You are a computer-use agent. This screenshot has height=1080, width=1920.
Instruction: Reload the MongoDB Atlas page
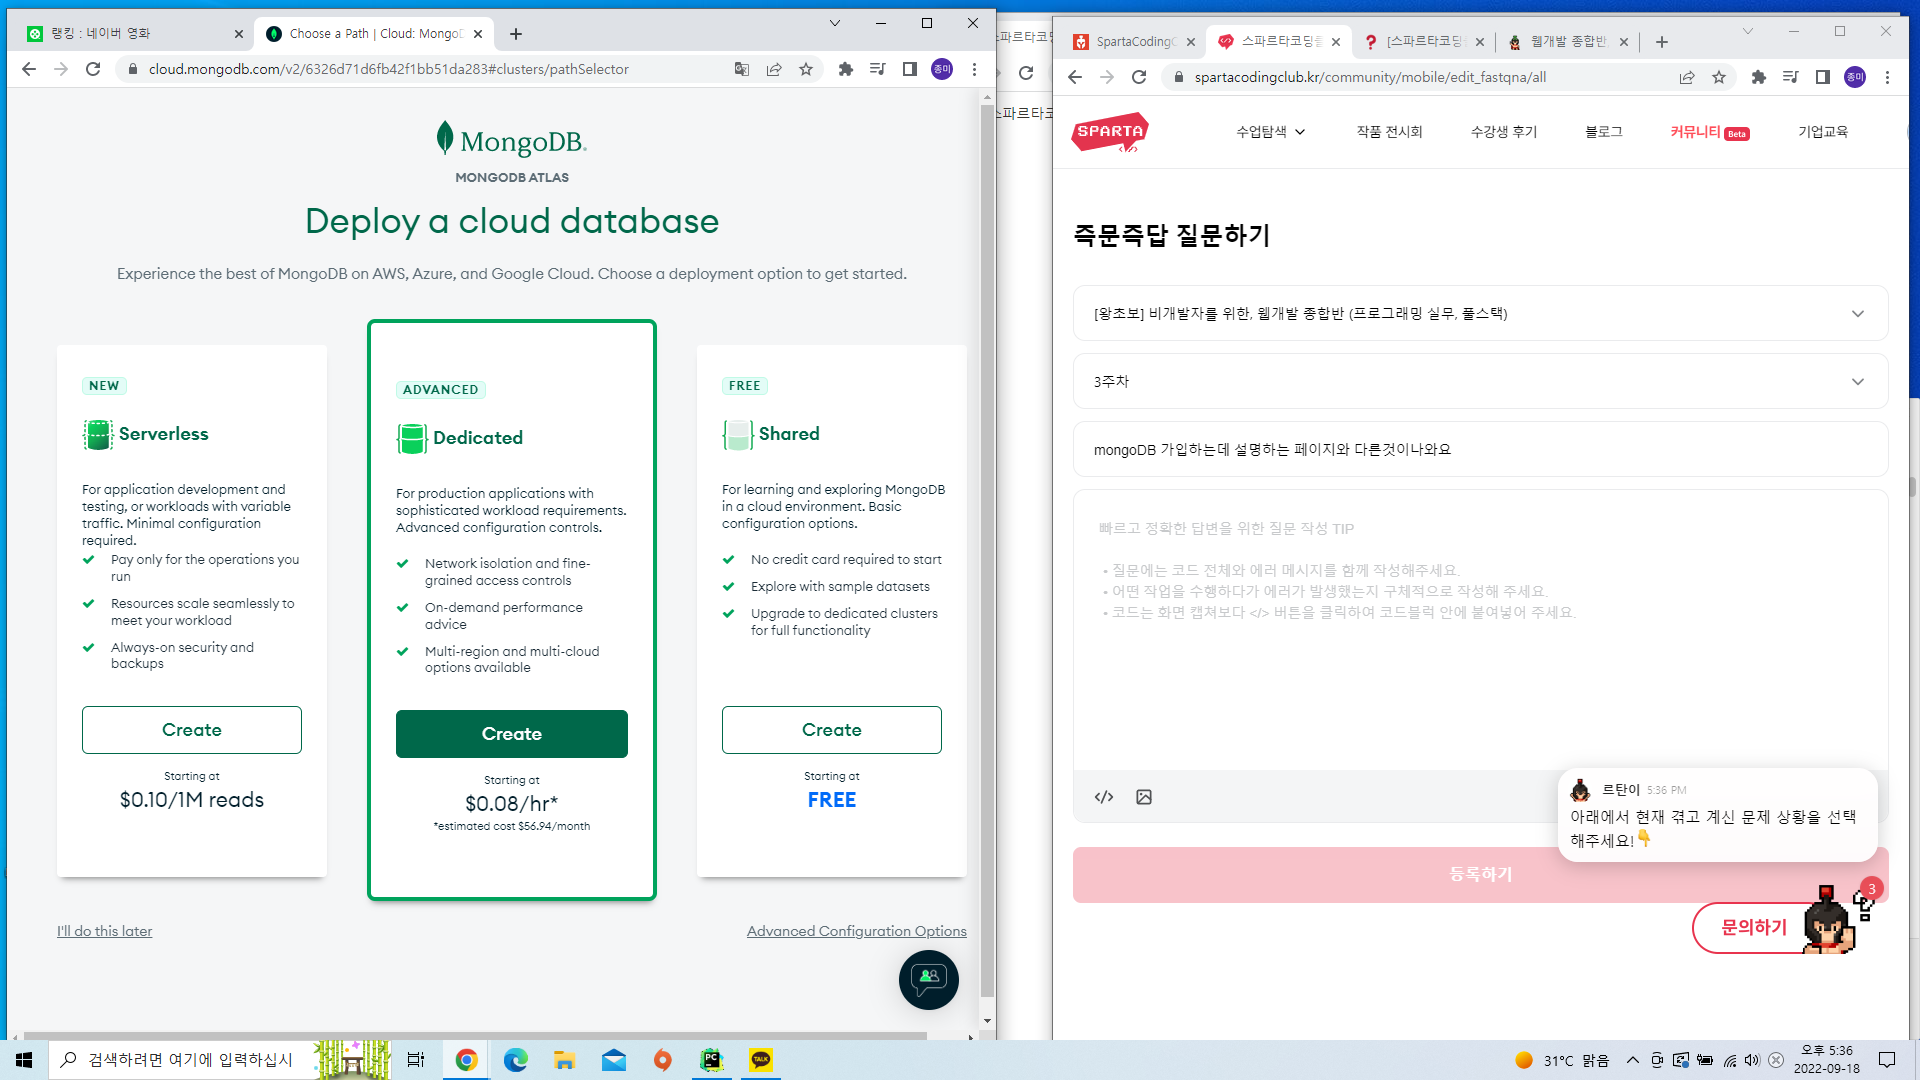point(93,69)
